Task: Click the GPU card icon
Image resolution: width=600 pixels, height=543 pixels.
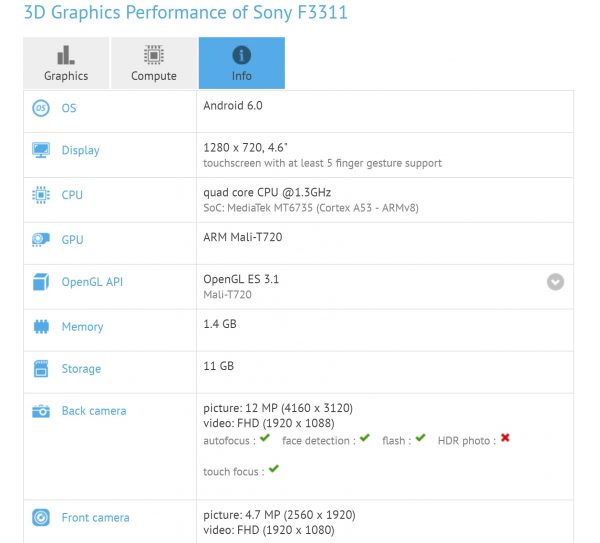Action: point(41,239)
